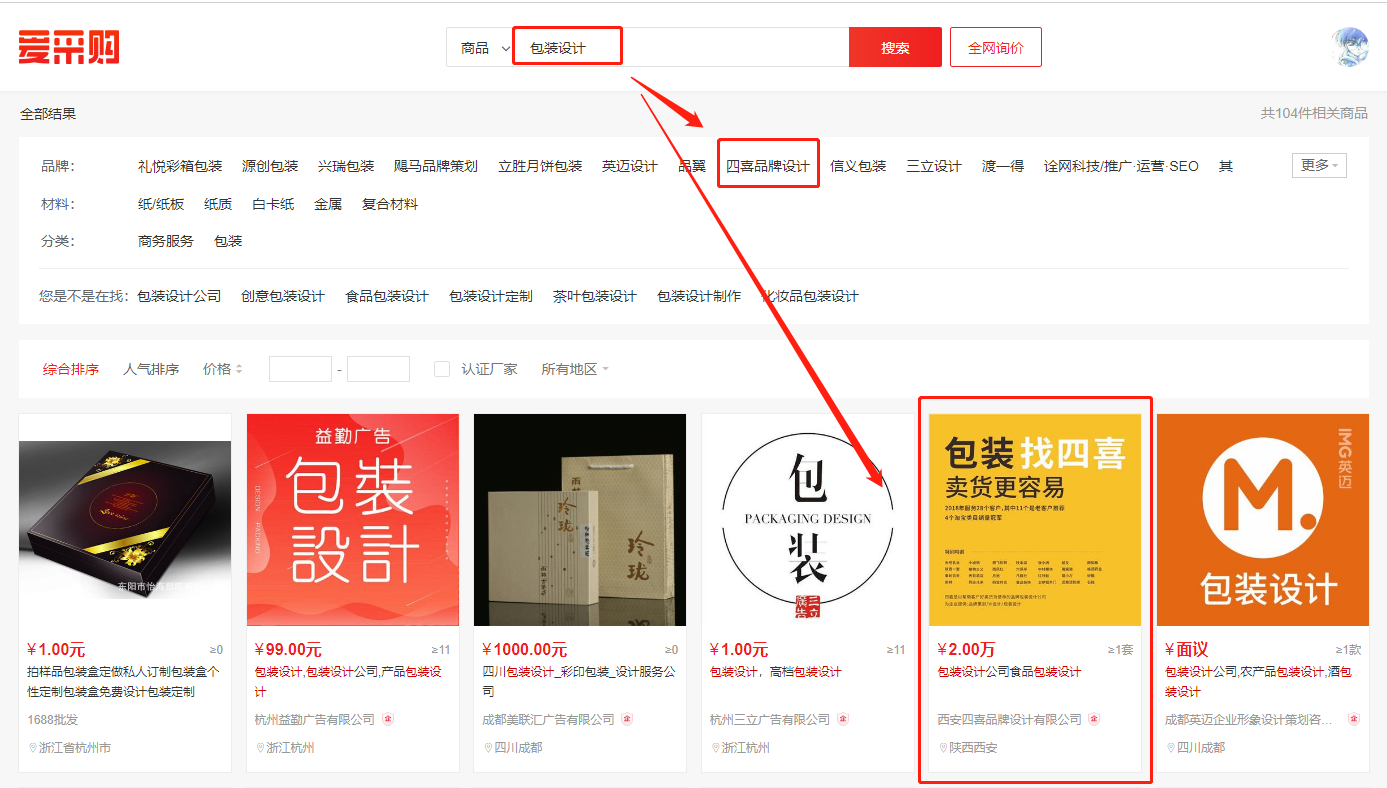
Task: Filter by brand 英迈设计
Action: [x=630, y=166]
